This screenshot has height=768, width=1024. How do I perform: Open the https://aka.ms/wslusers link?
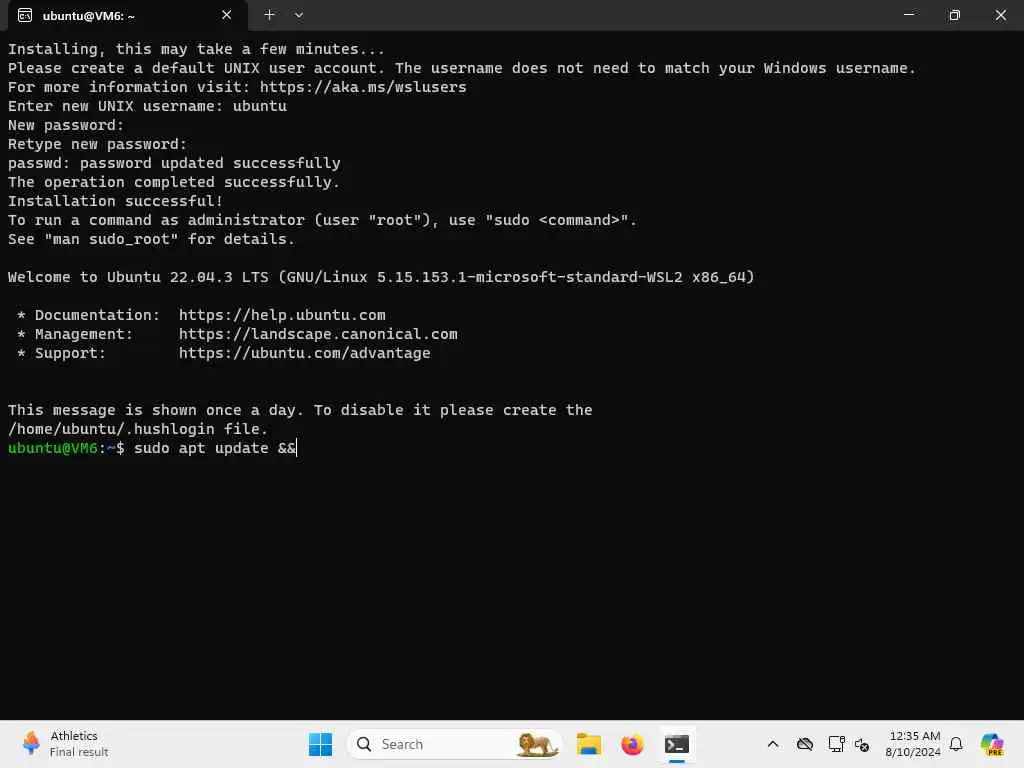[x=363, y=87]
